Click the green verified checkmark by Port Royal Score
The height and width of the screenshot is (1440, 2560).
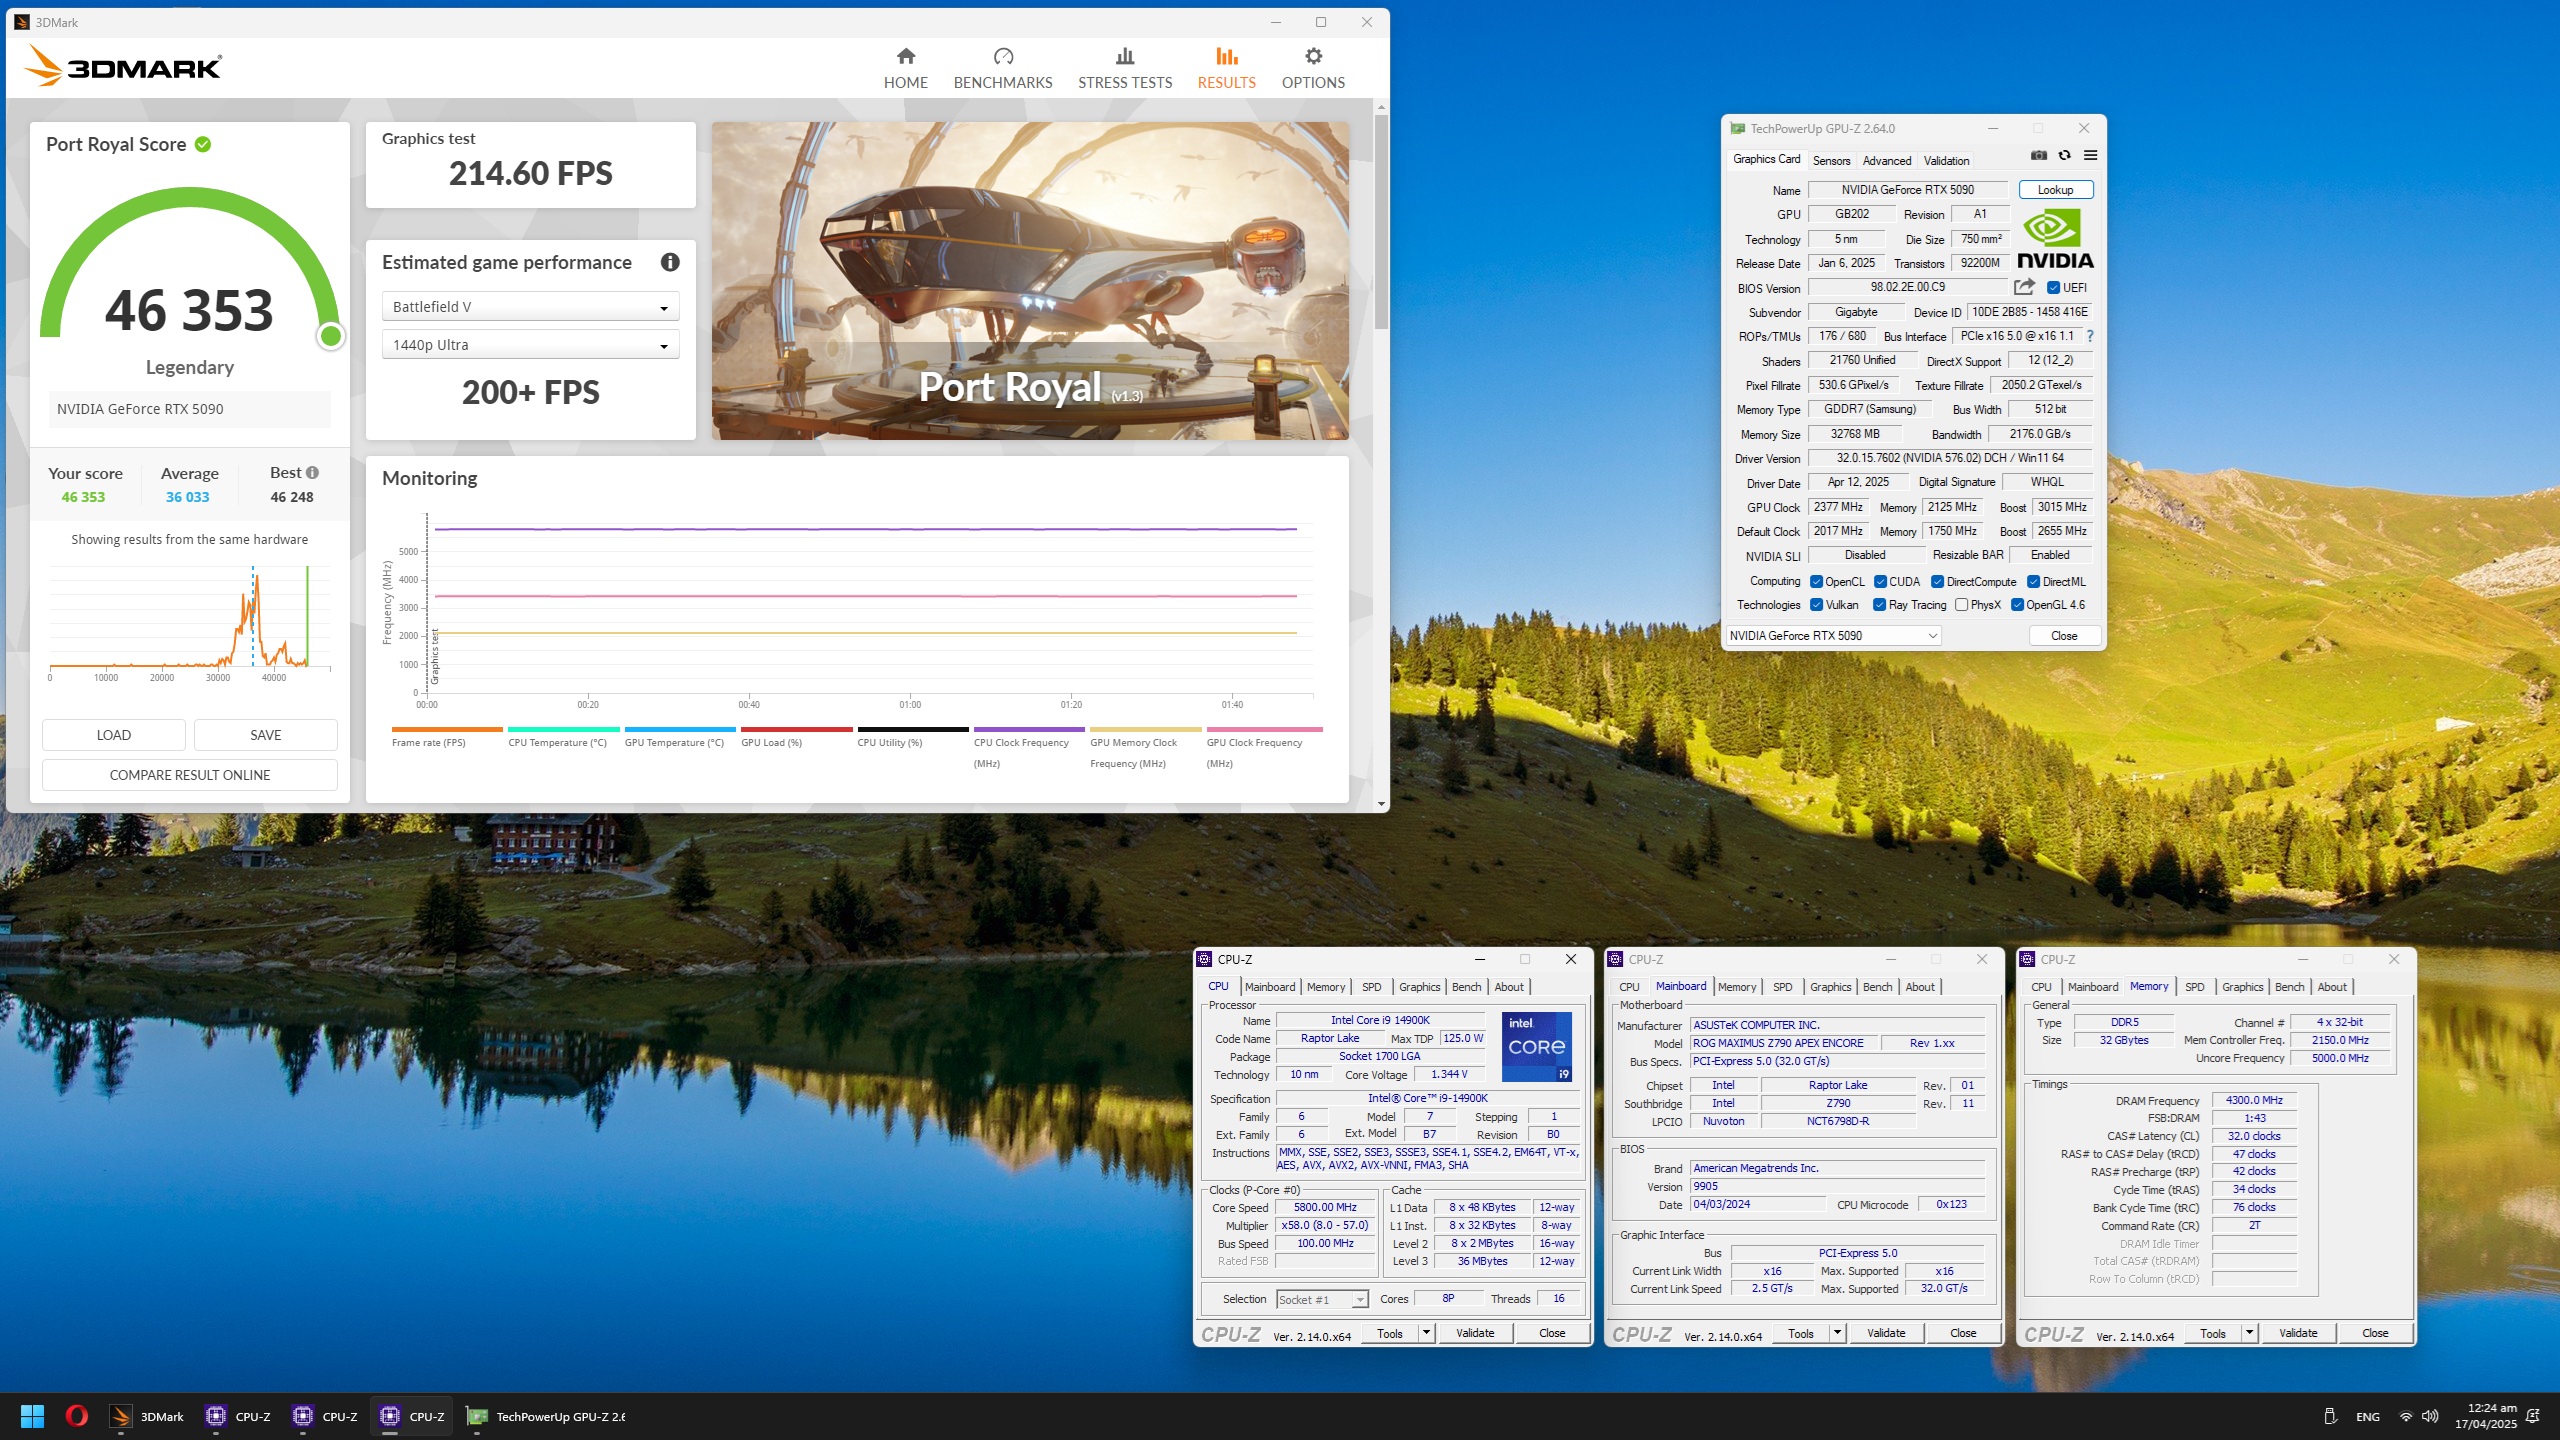click(x=203, y=144)
